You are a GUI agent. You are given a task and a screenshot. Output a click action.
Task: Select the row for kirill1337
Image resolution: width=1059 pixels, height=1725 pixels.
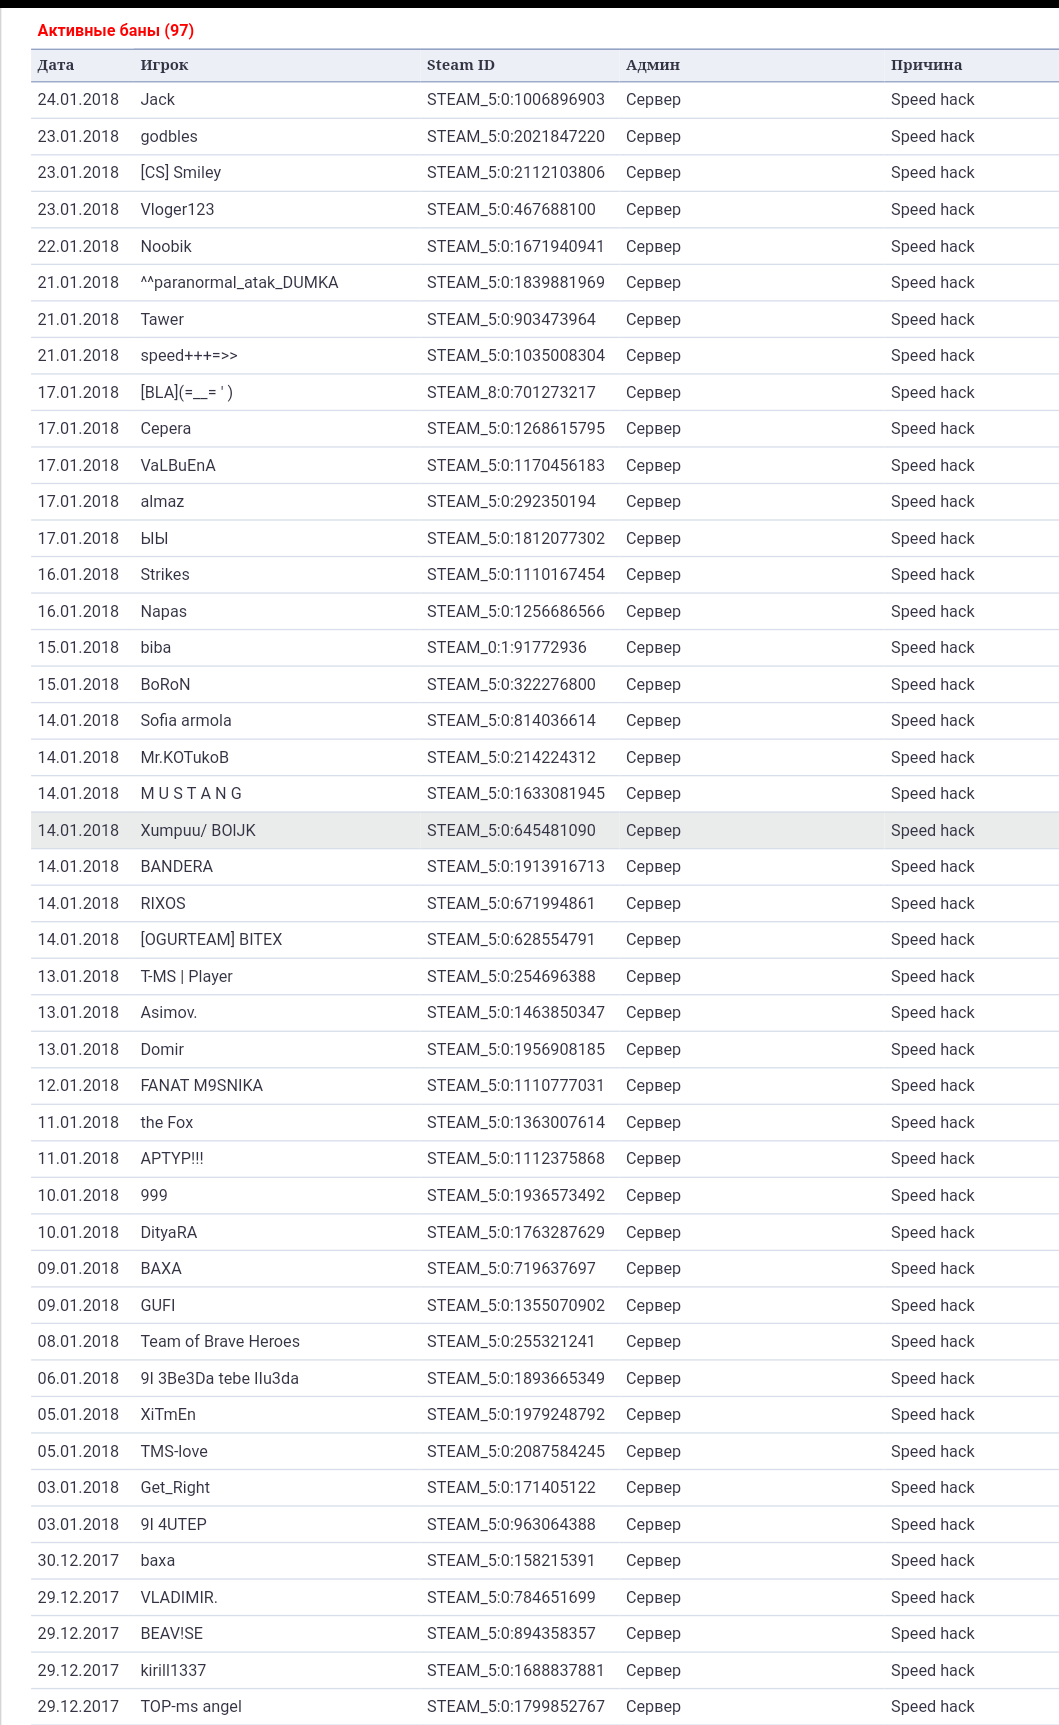[545, 1670]
